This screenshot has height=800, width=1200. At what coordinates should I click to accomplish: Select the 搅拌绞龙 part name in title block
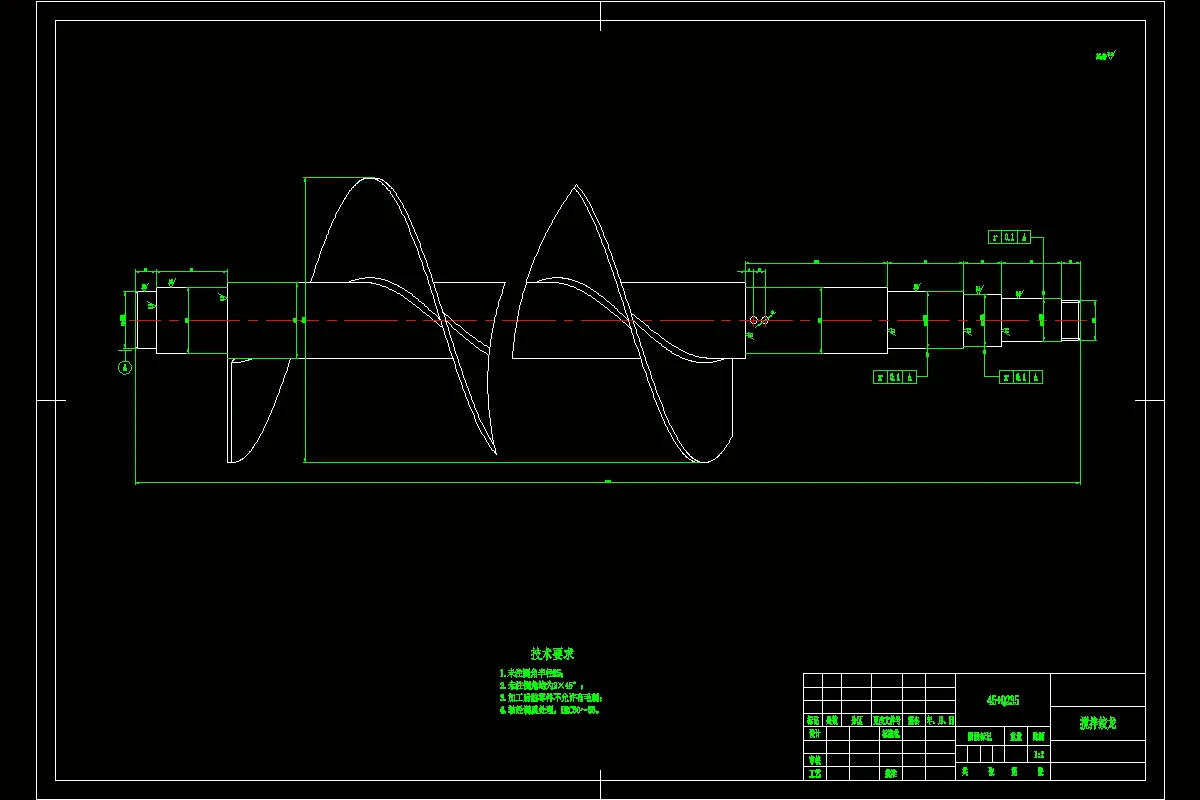point(1098,724)
